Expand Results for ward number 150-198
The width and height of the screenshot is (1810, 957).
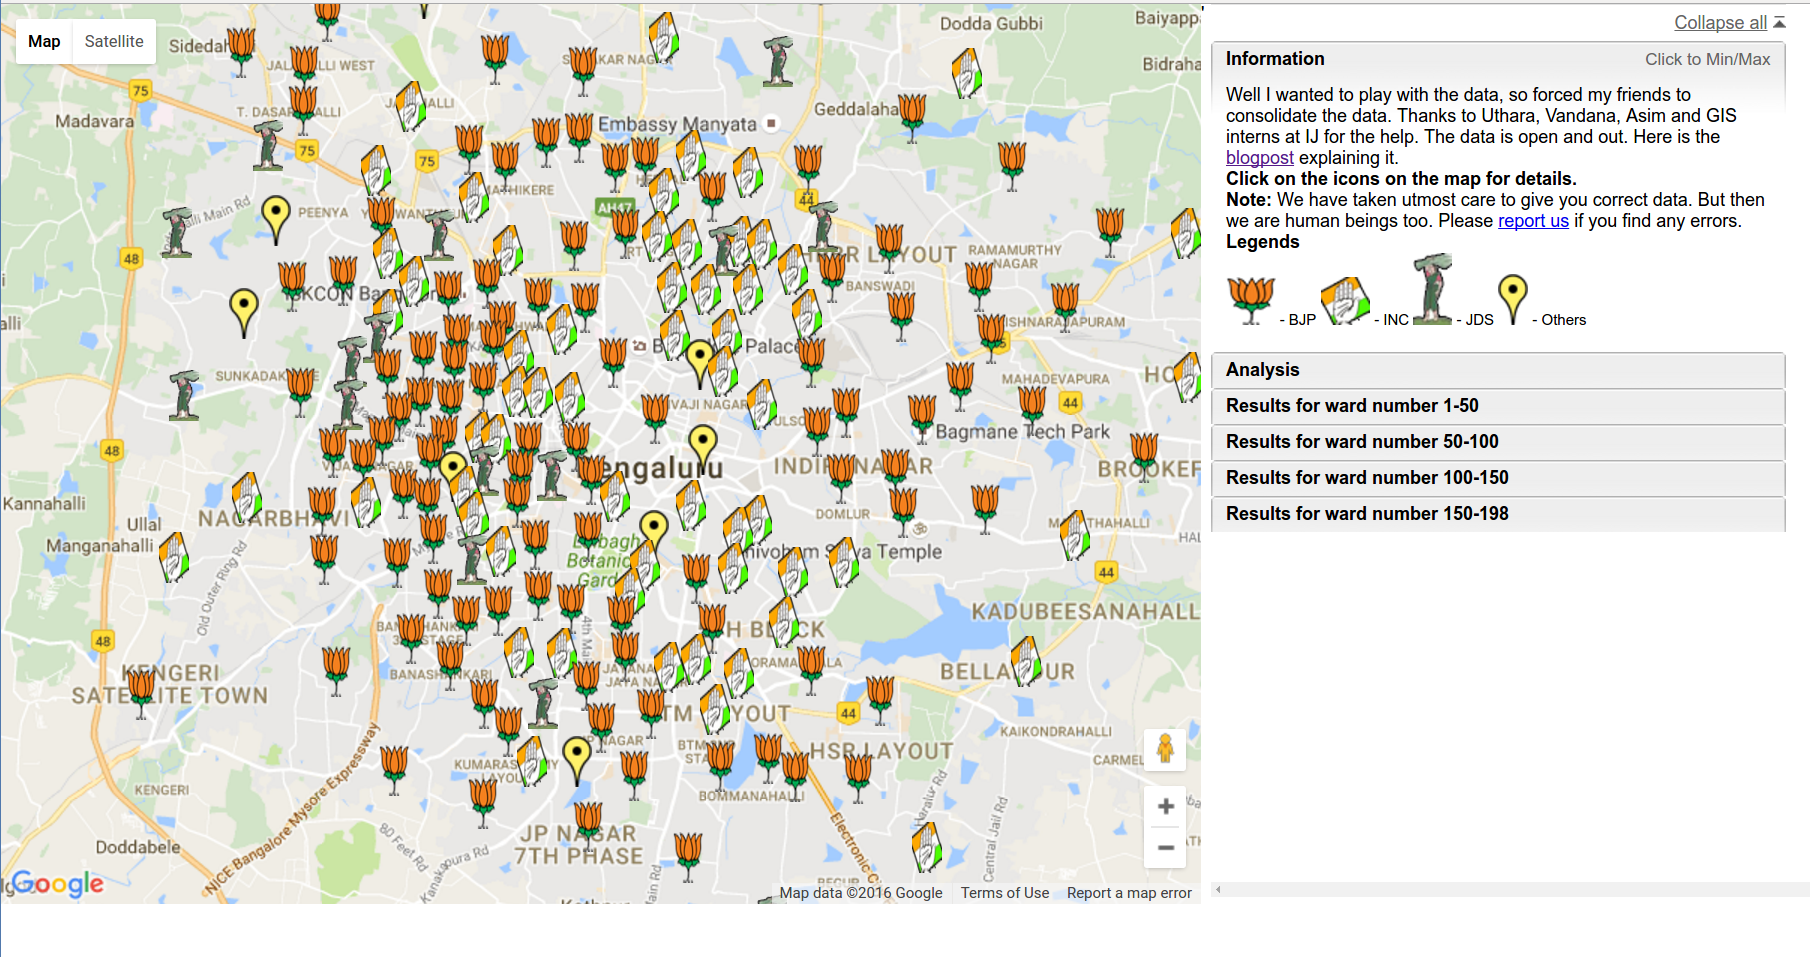[1497, 514]
